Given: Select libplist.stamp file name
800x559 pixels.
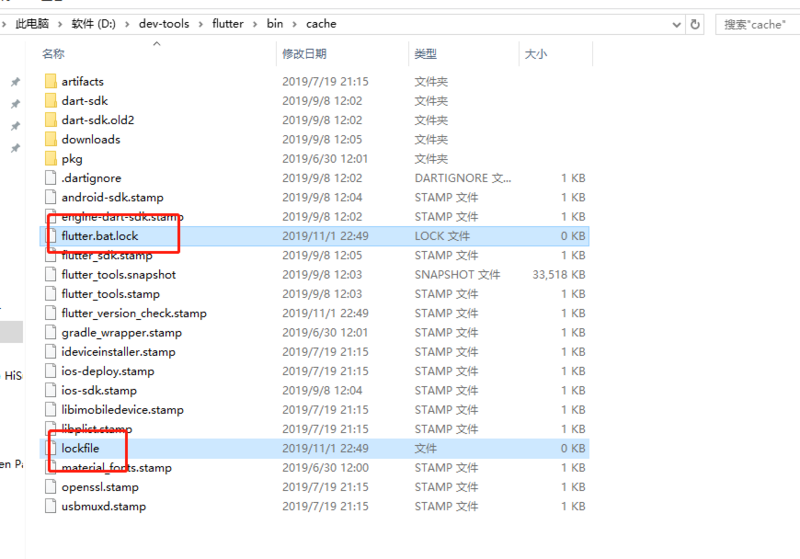Looking at the screenshot, I should pyautogui.click(x=96, y=428).
